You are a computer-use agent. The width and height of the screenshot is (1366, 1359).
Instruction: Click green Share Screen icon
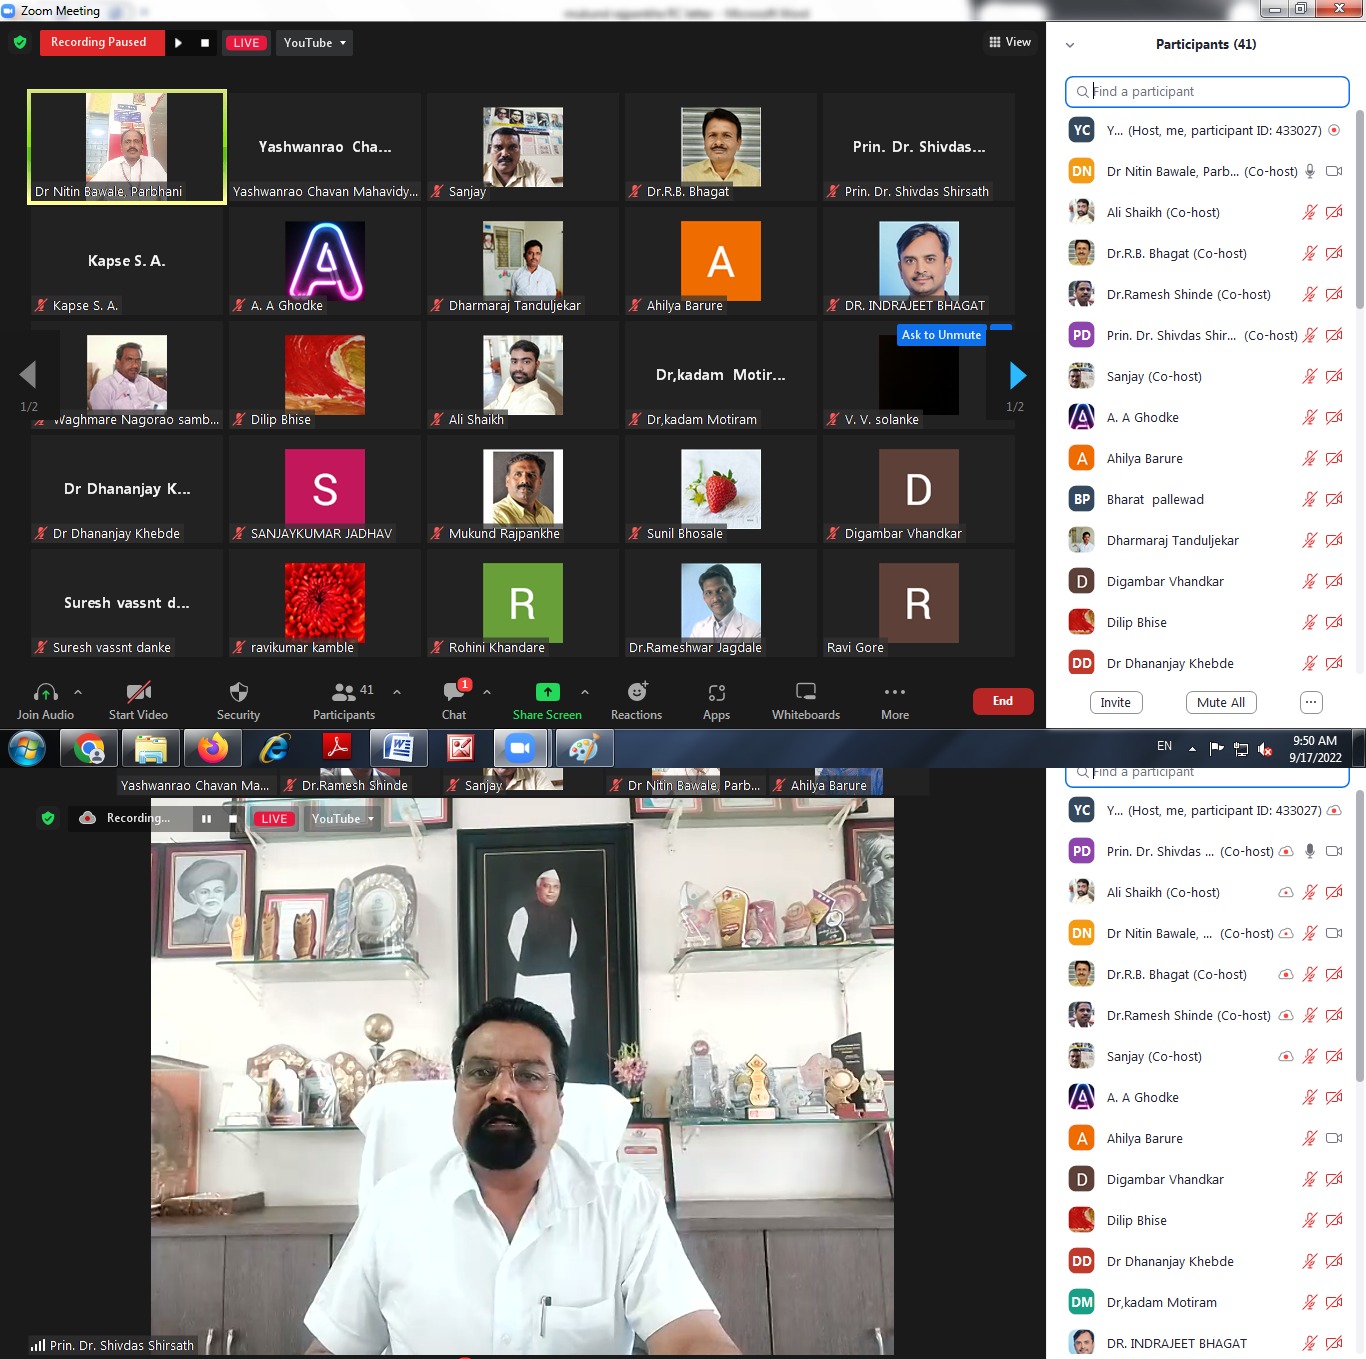[x=547, y=692]
